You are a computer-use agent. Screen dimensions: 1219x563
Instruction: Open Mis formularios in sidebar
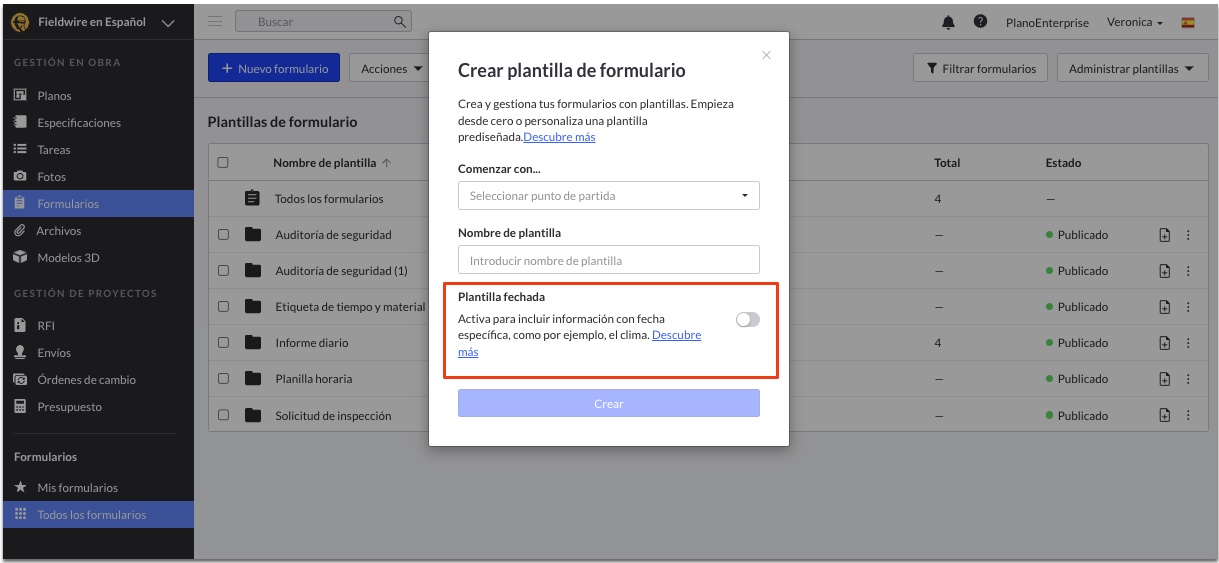pyautogui.click(x=77, y=488)
